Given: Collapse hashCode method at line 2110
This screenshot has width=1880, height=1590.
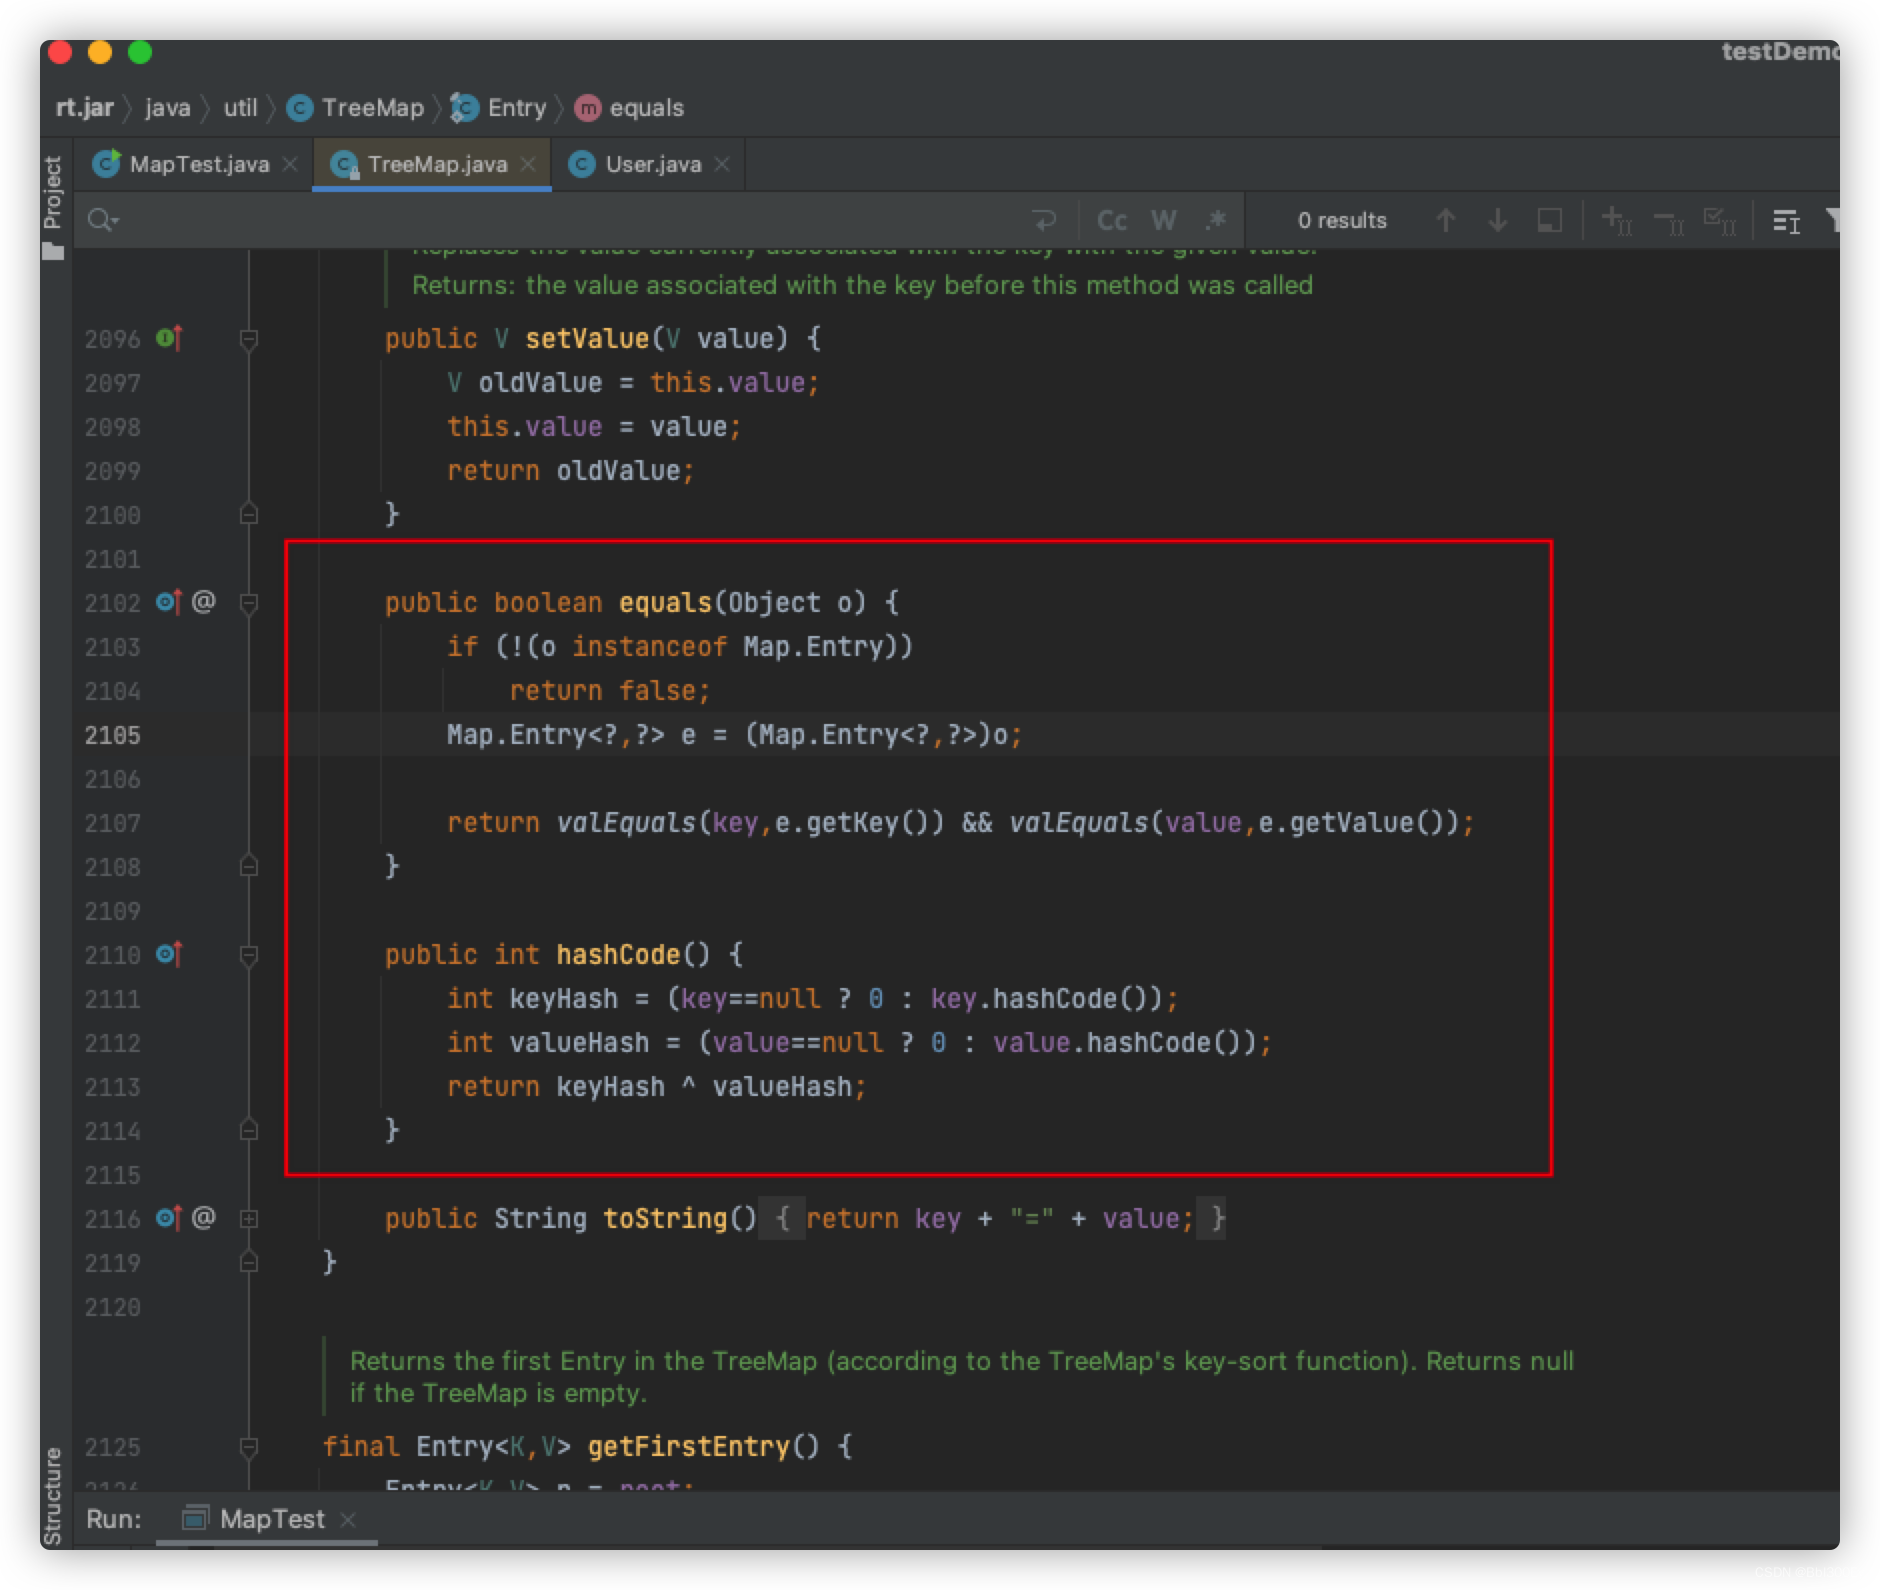Looking at the screenshot, I should [x=249, y=955].
